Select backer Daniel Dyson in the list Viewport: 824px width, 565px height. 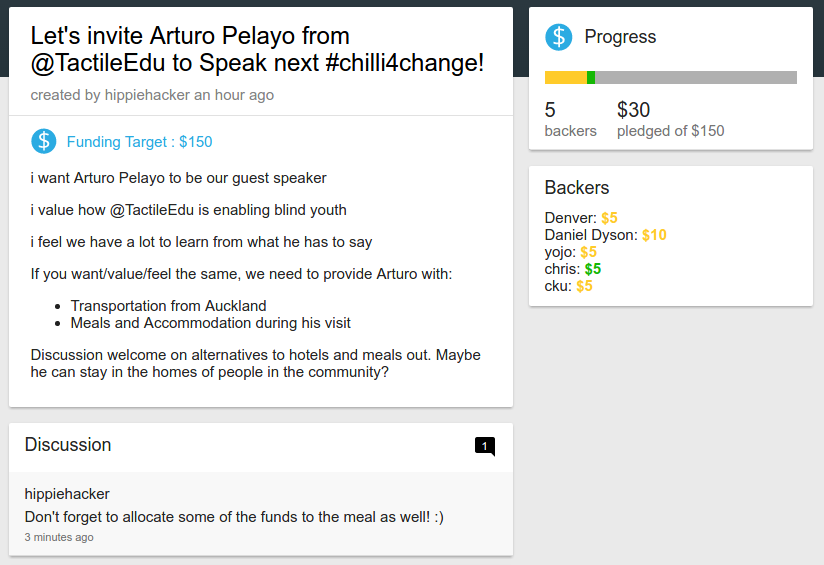(590, 235)
